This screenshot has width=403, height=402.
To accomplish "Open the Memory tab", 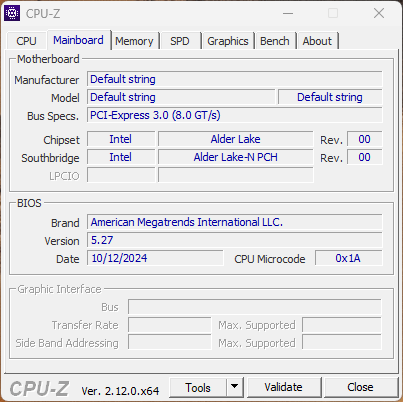I will tap(134, 41).
